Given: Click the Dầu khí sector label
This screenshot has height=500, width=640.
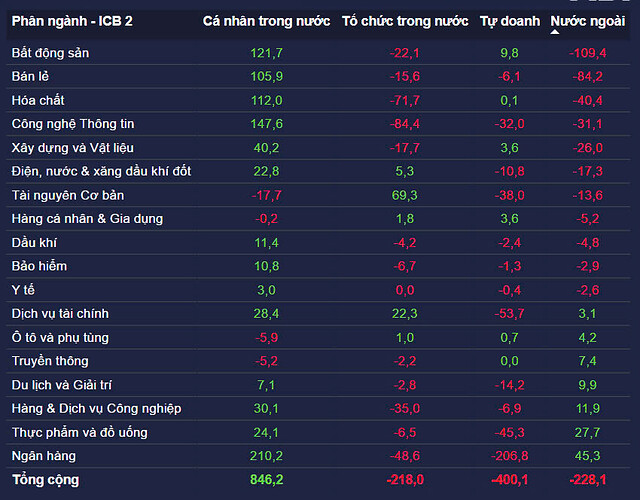Looking at the screenshot, I should [34, 242].
